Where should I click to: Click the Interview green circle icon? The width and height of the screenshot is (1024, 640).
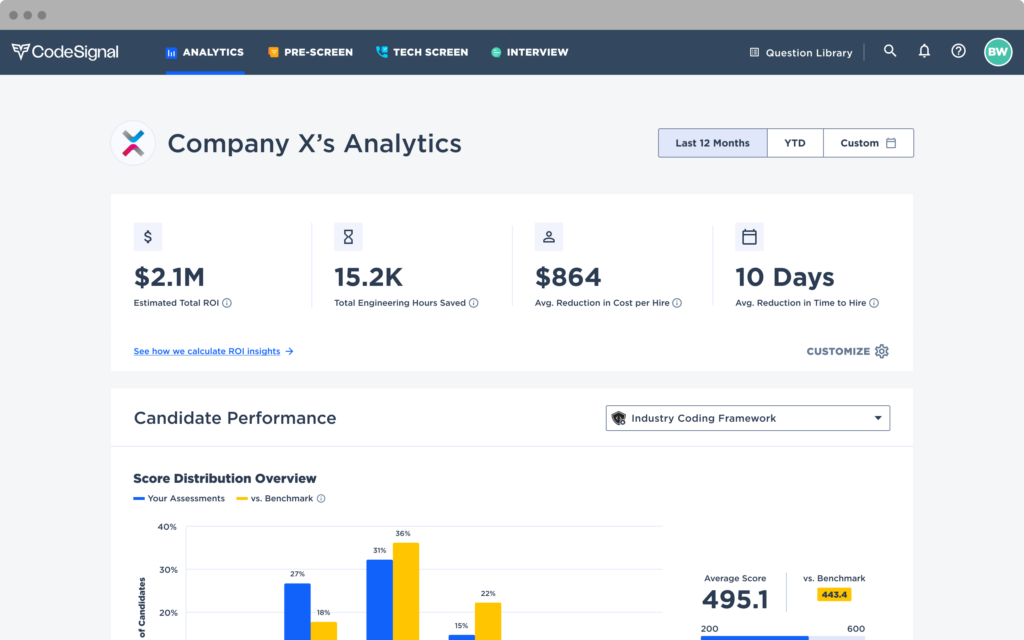coord(496,52)
